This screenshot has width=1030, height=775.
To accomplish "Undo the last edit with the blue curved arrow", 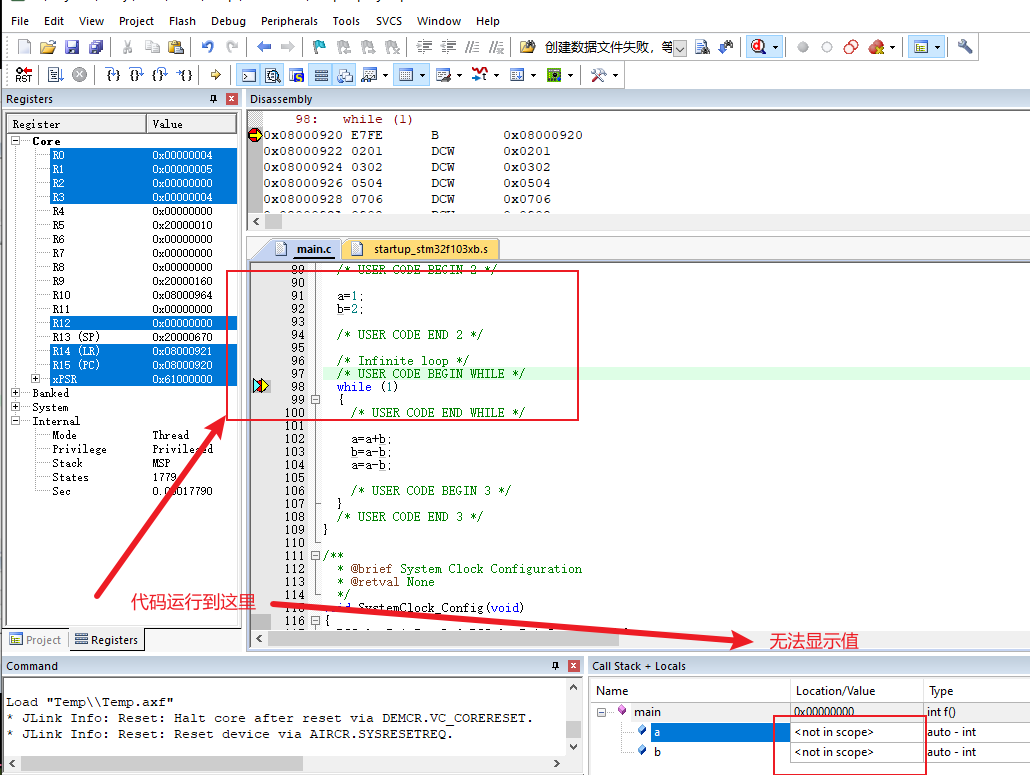I will [208, 47].
